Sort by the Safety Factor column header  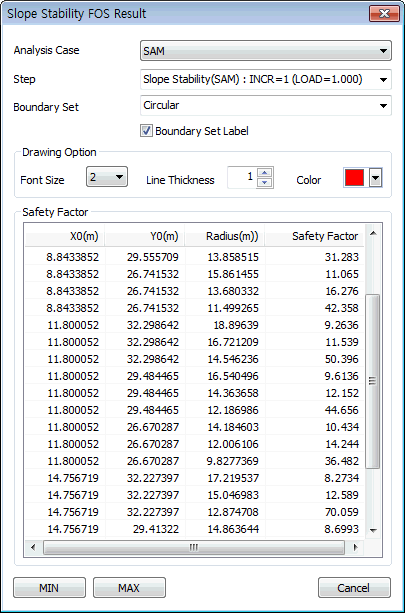314,236
